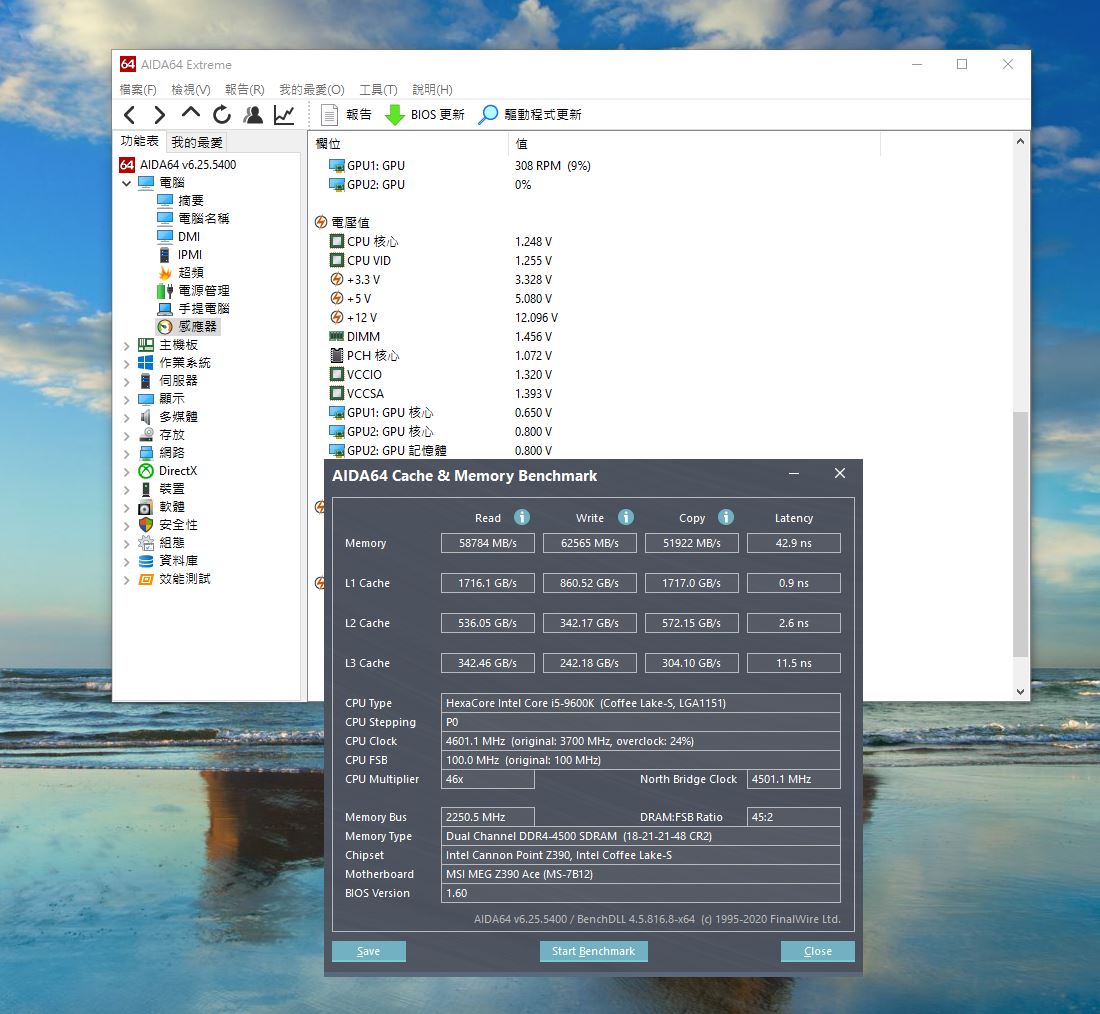Image resolution: width=1100 pixels, height=1014 pixels.
Task: Click the Start Benchmark button
Action: [593, 952]
